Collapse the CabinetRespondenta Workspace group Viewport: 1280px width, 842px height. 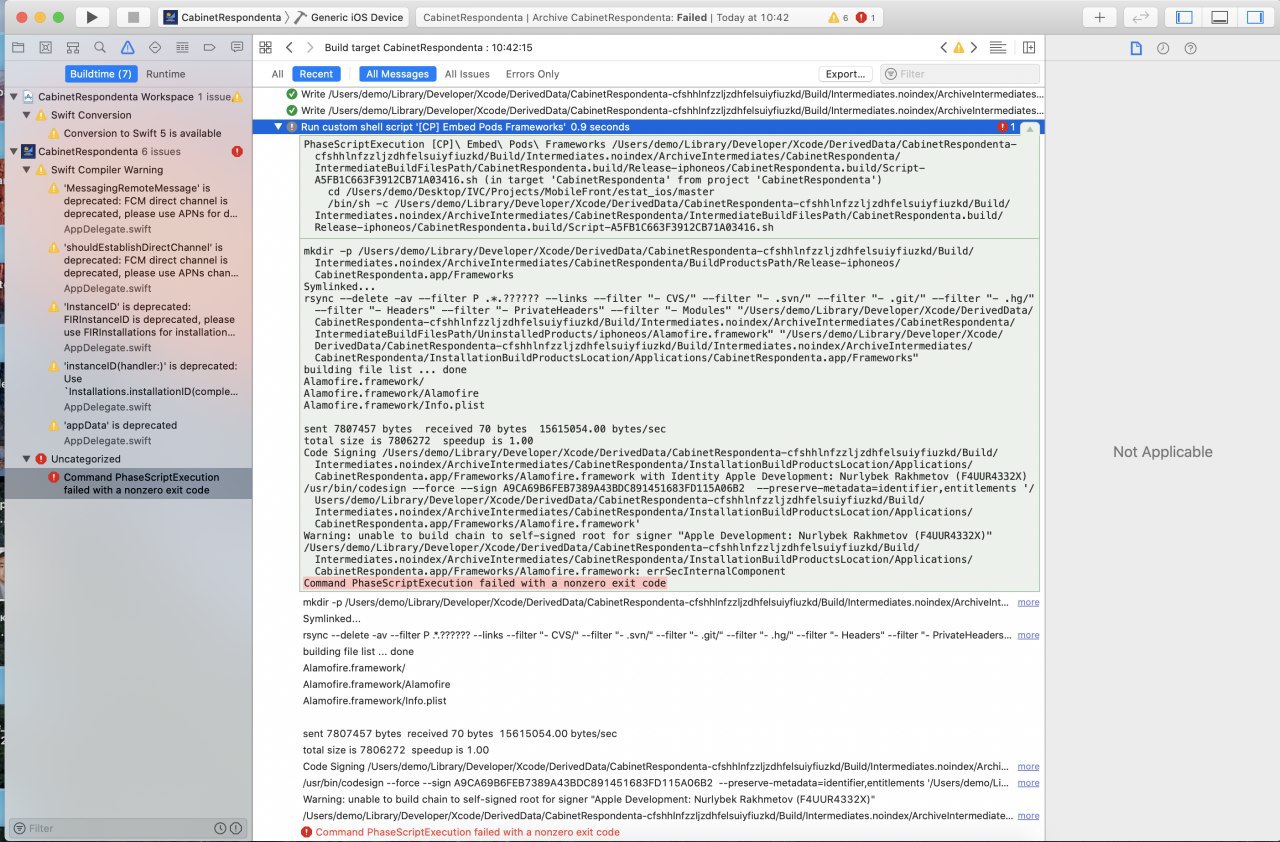[14, 97]
